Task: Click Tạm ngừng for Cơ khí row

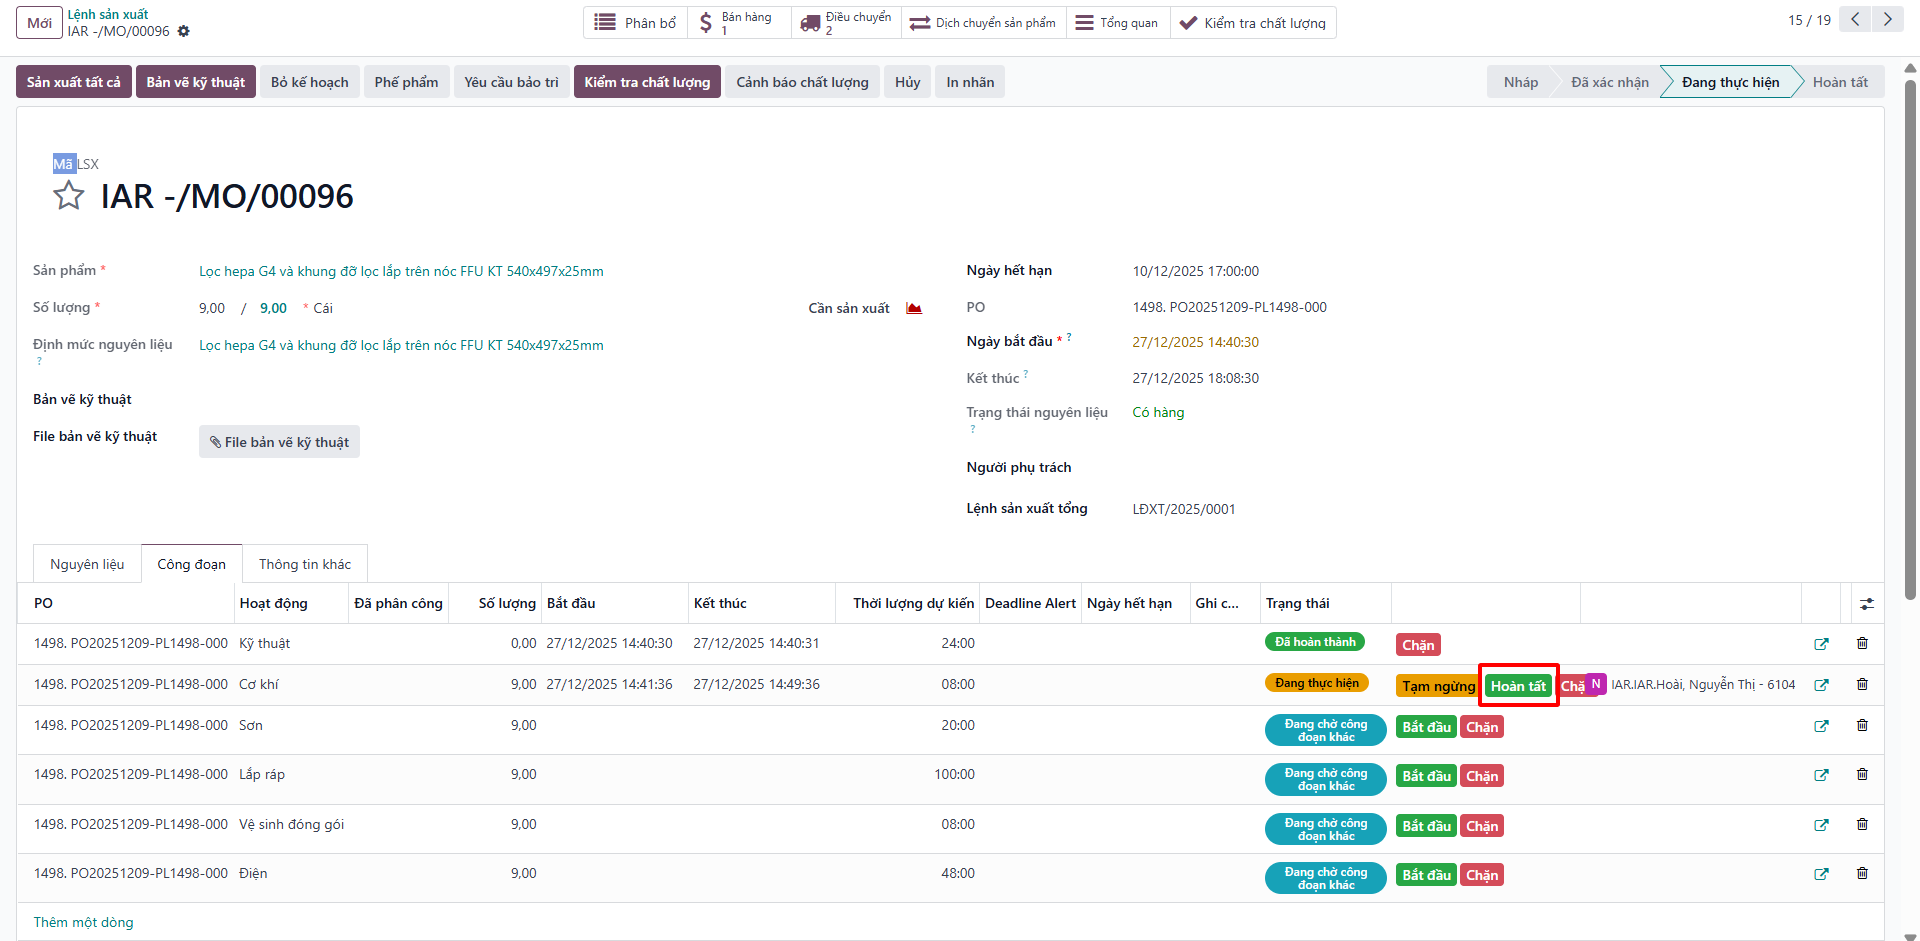Action: tap(1438, 686)
